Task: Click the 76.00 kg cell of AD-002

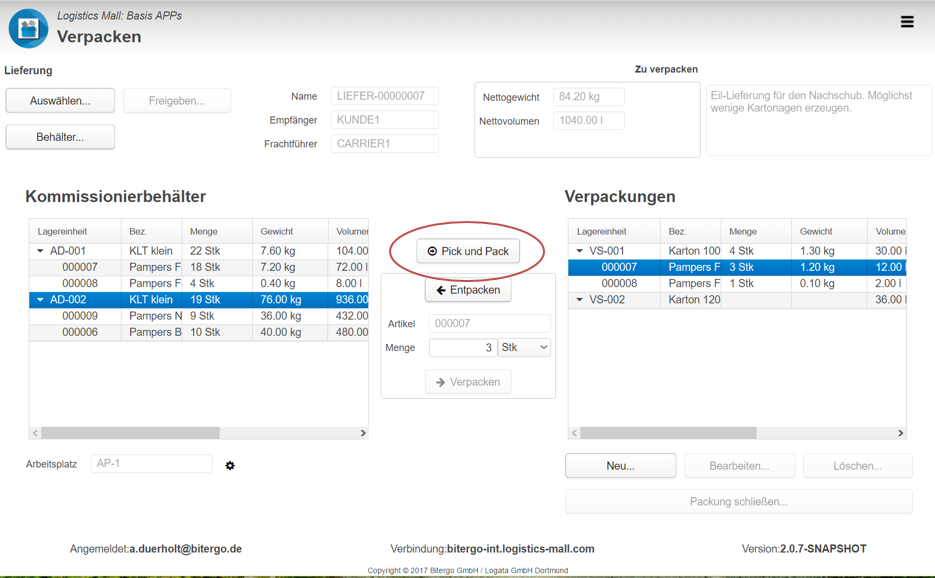Action: (290, 299)
